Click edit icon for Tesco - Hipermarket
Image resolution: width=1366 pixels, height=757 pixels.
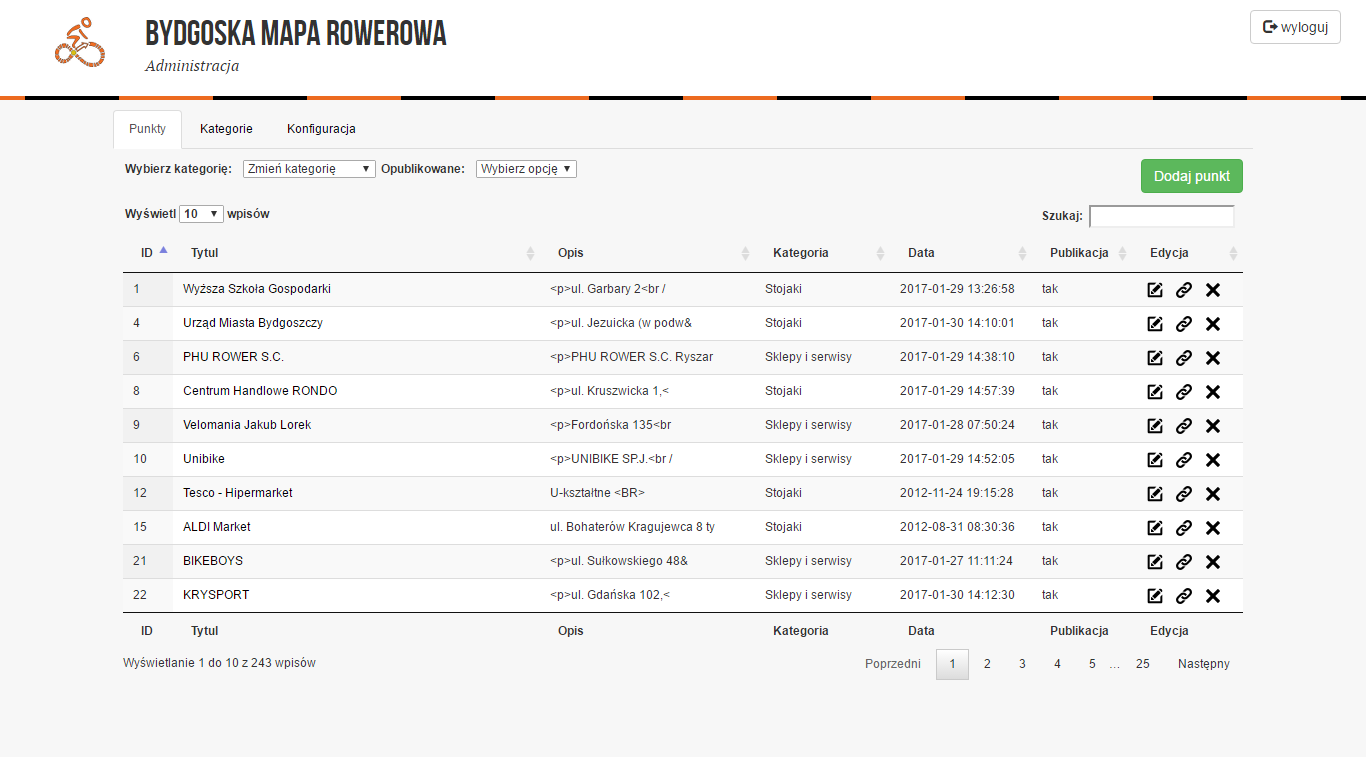click(x=1155, y=494)
